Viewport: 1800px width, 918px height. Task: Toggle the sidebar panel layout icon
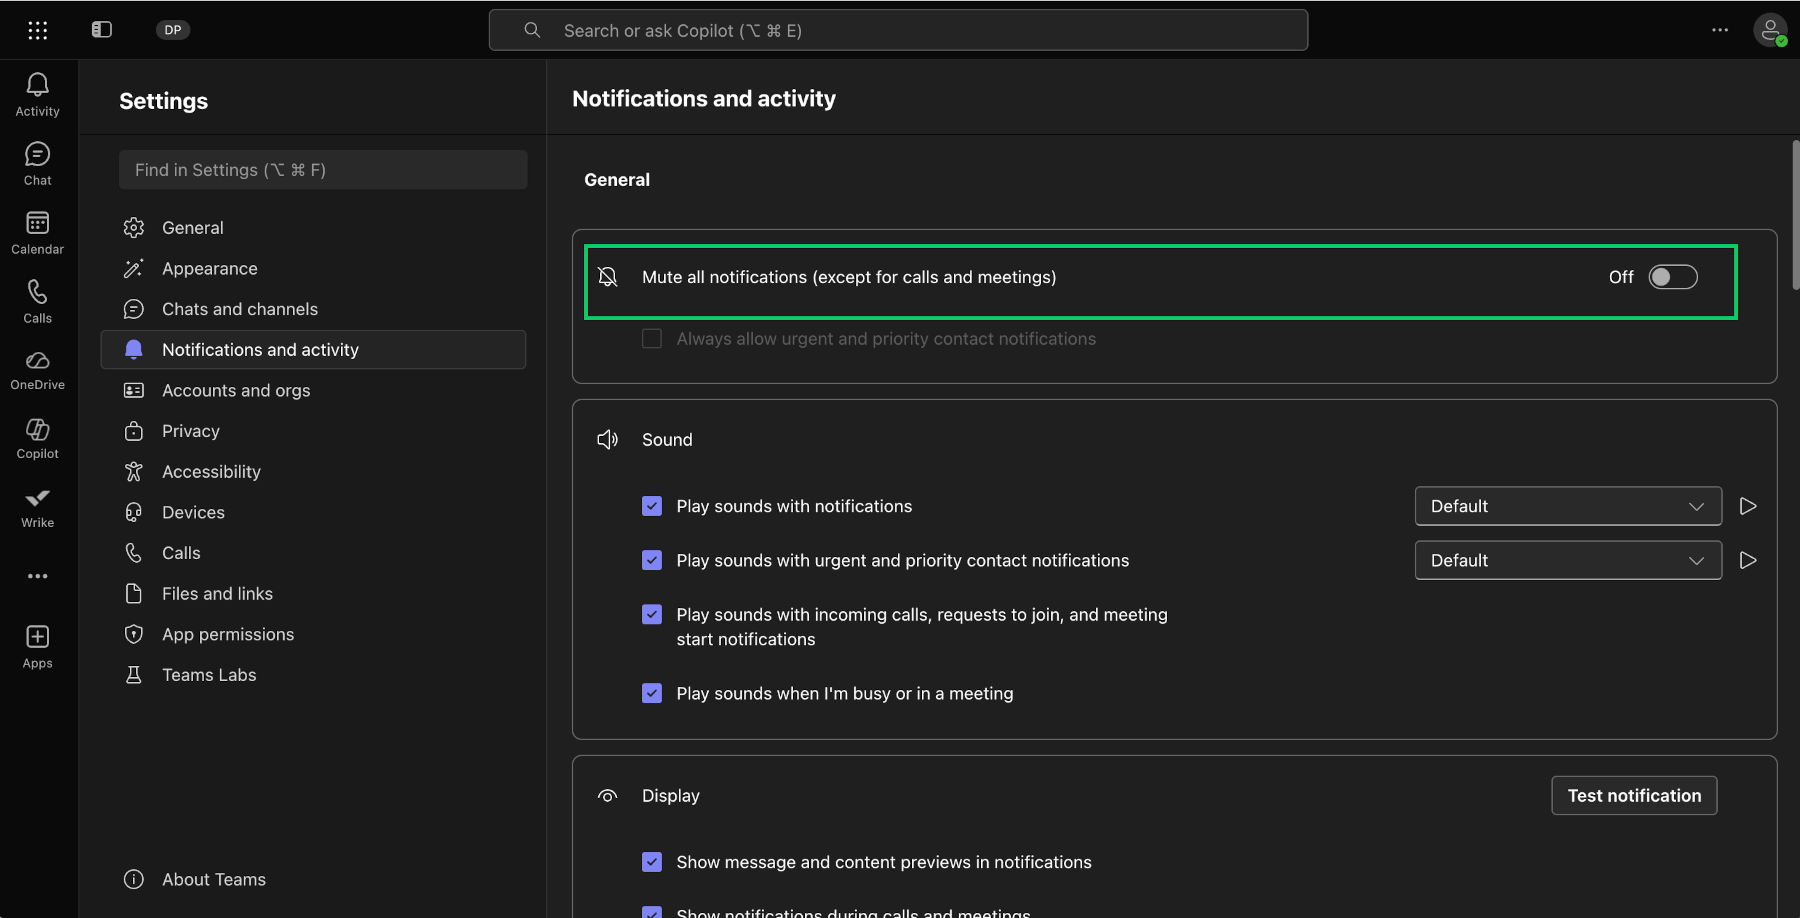tap(102, 30)
